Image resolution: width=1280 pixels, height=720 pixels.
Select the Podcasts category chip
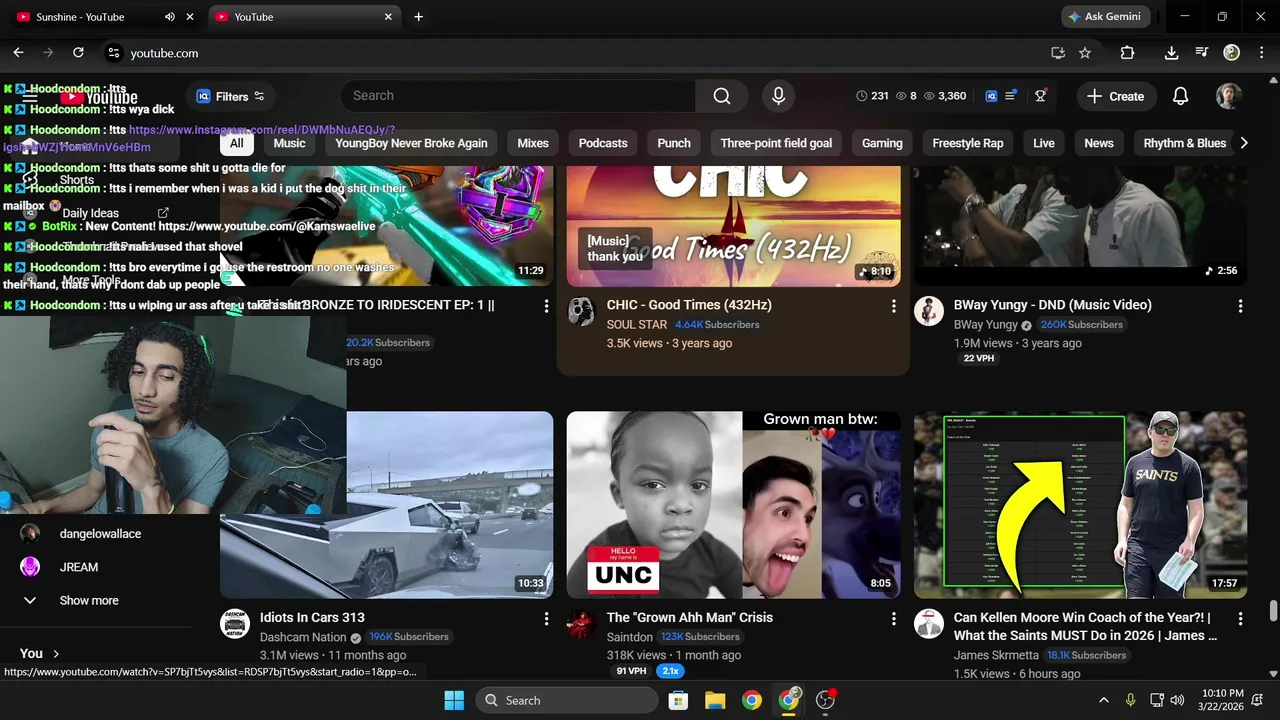pyautogui.click(x=603, y=143)
